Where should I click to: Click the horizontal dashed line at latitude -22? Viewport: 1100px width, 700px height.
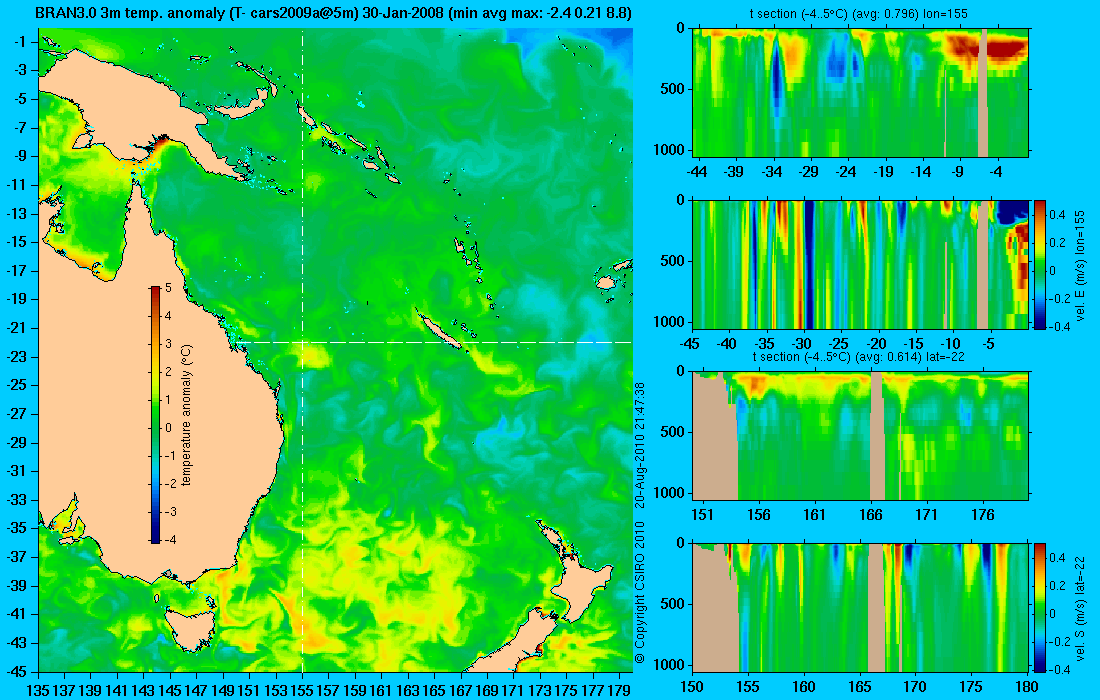point(433,342)
